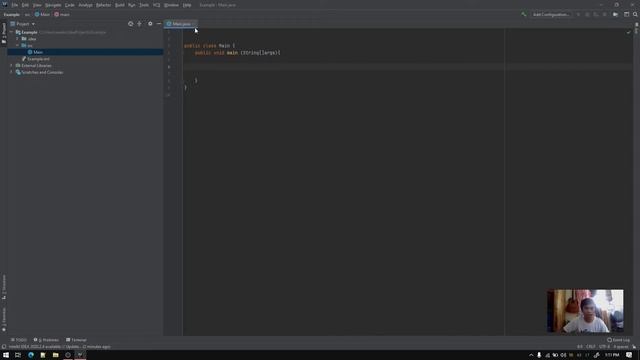The height and width of the screenshot is (360, 640).
Task: Click the IntelliJ IDEA update notification text
Action: (60, 347)
